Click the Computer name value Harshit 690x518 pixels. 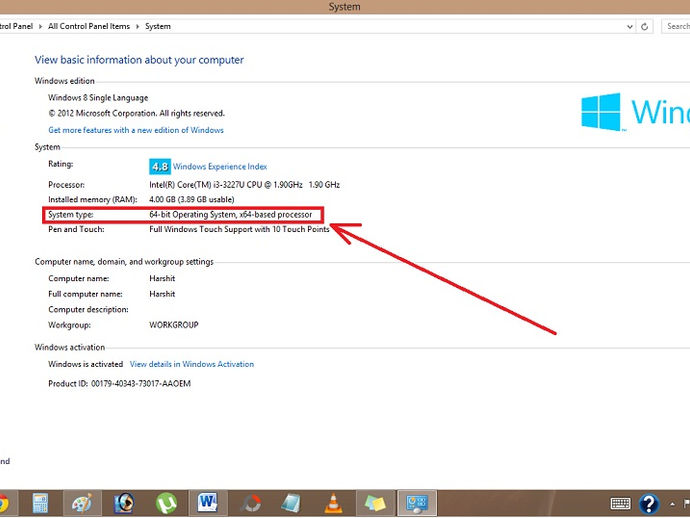click(162, 279)
